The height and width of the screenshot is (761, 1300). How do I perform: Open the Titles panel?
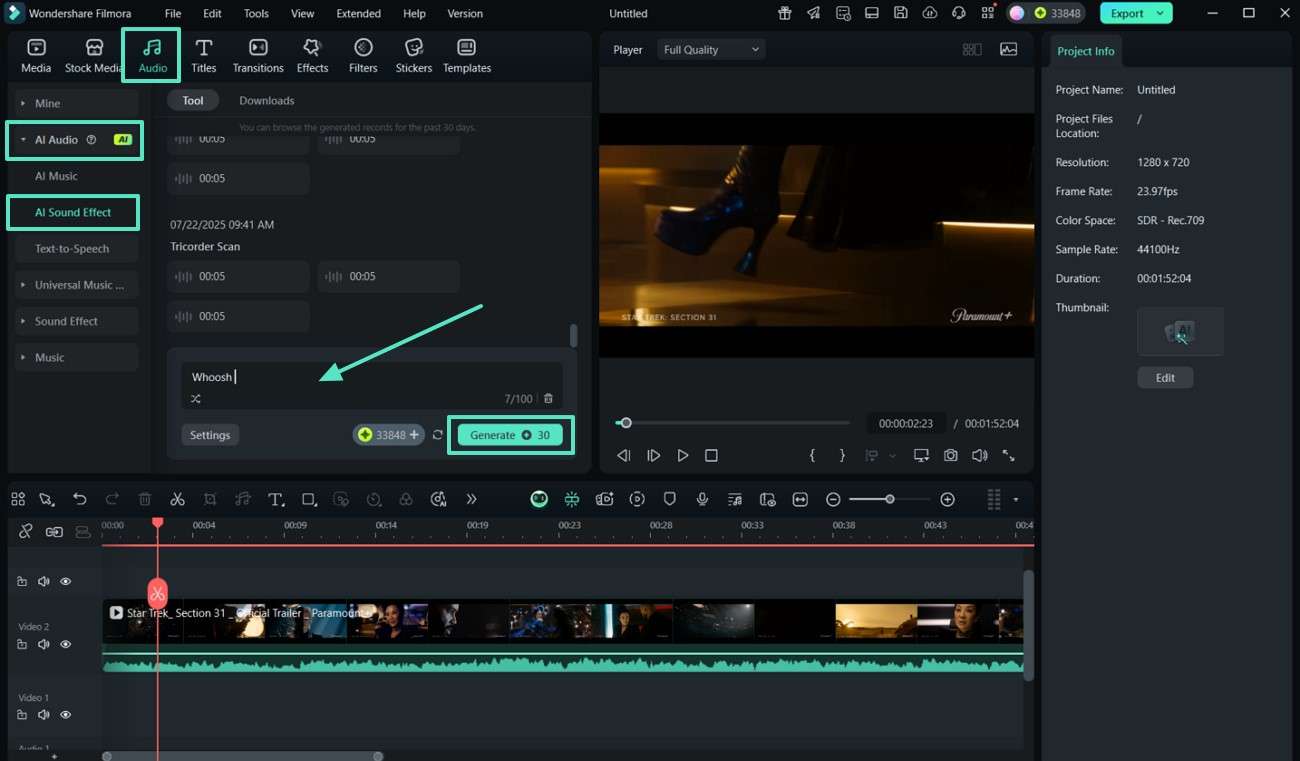pyautogui.click(x=204, y=56)
